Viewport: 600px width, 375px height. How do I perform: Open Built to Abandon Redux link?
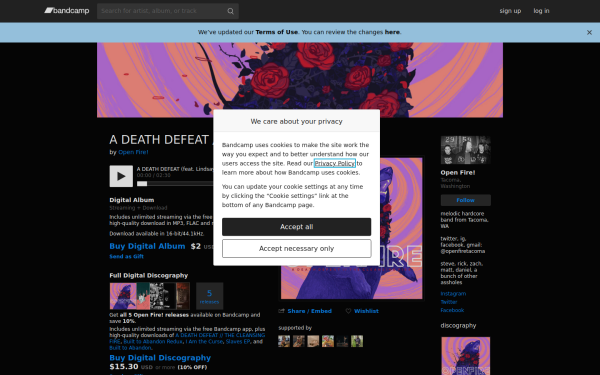(x=153, y=342)
